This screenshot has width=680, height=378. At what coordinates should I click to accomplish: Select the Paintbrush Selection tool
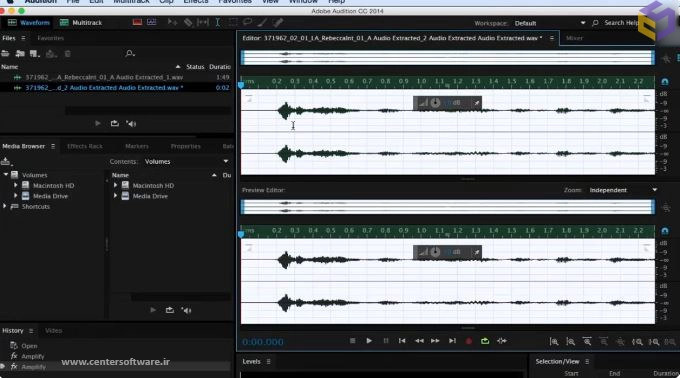263,22
